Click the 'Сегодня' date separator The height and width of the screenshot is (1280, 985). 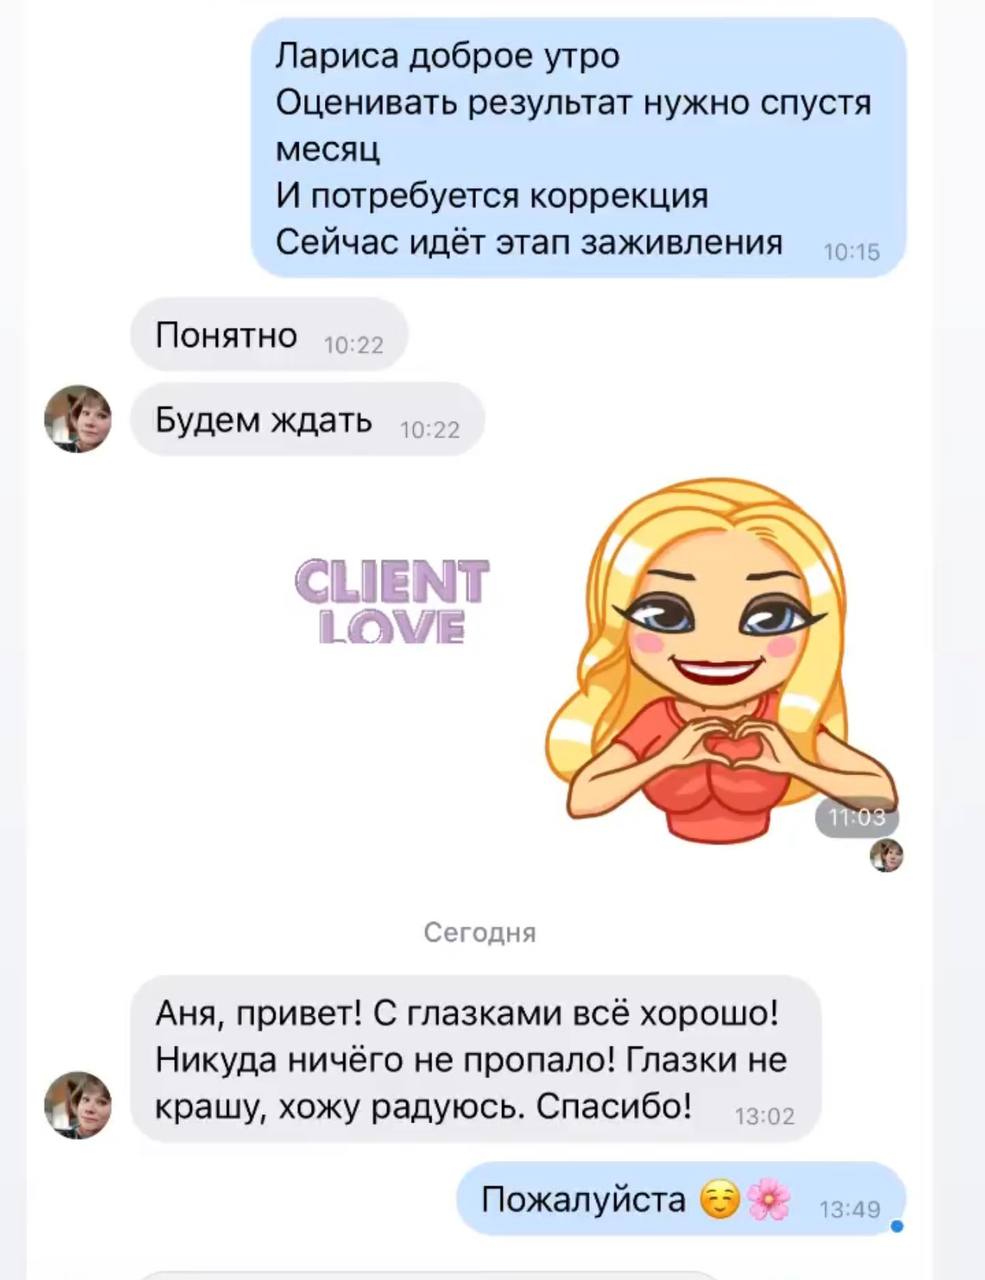(x=480, y=933)
